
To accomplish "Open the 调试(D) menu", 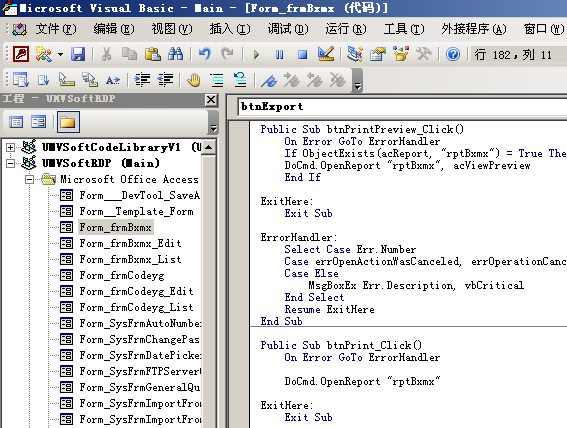I will click(x=288, y=29).
